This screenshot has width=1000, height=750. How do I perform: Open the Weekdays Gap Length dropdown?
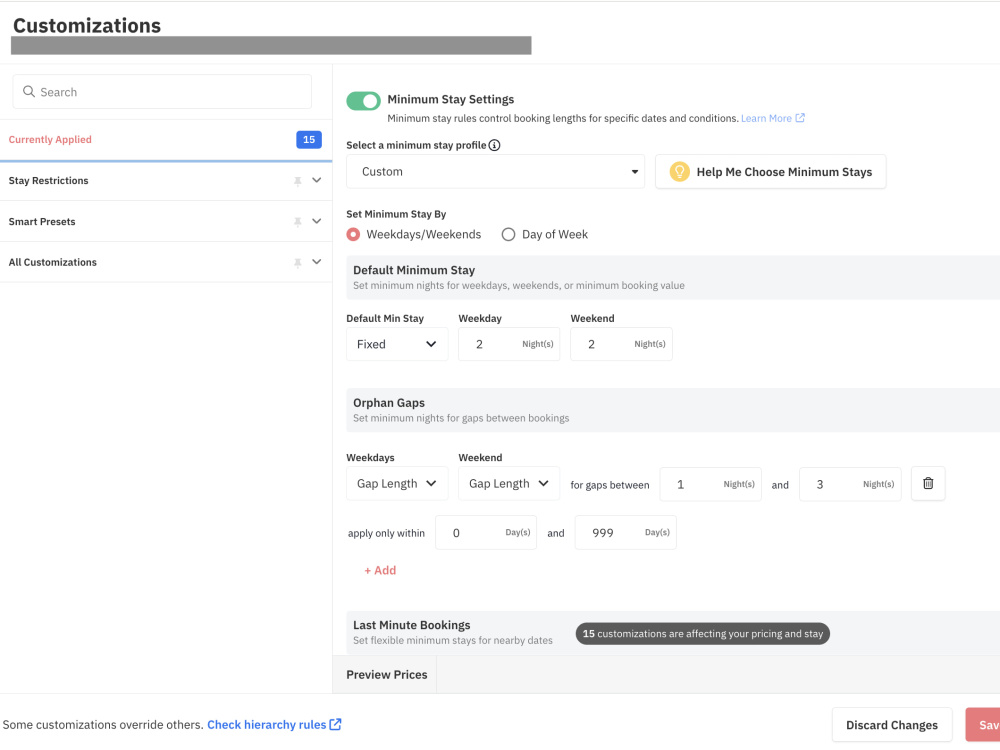click(397, 483)
